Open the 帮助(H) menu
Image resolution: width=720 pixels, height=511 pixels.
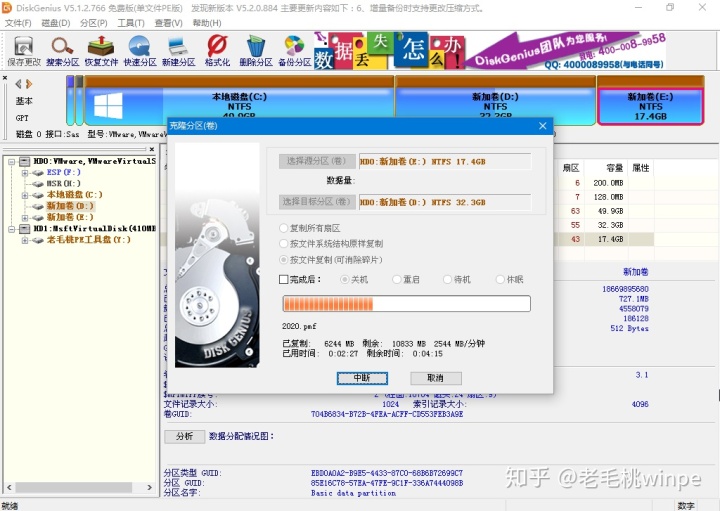(207, 23)
